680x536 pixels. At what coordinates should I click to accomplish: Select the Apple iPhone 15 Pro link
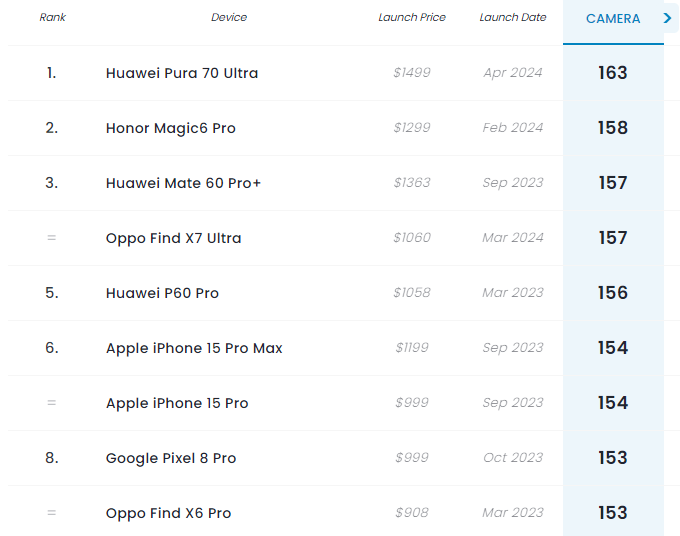177,403
